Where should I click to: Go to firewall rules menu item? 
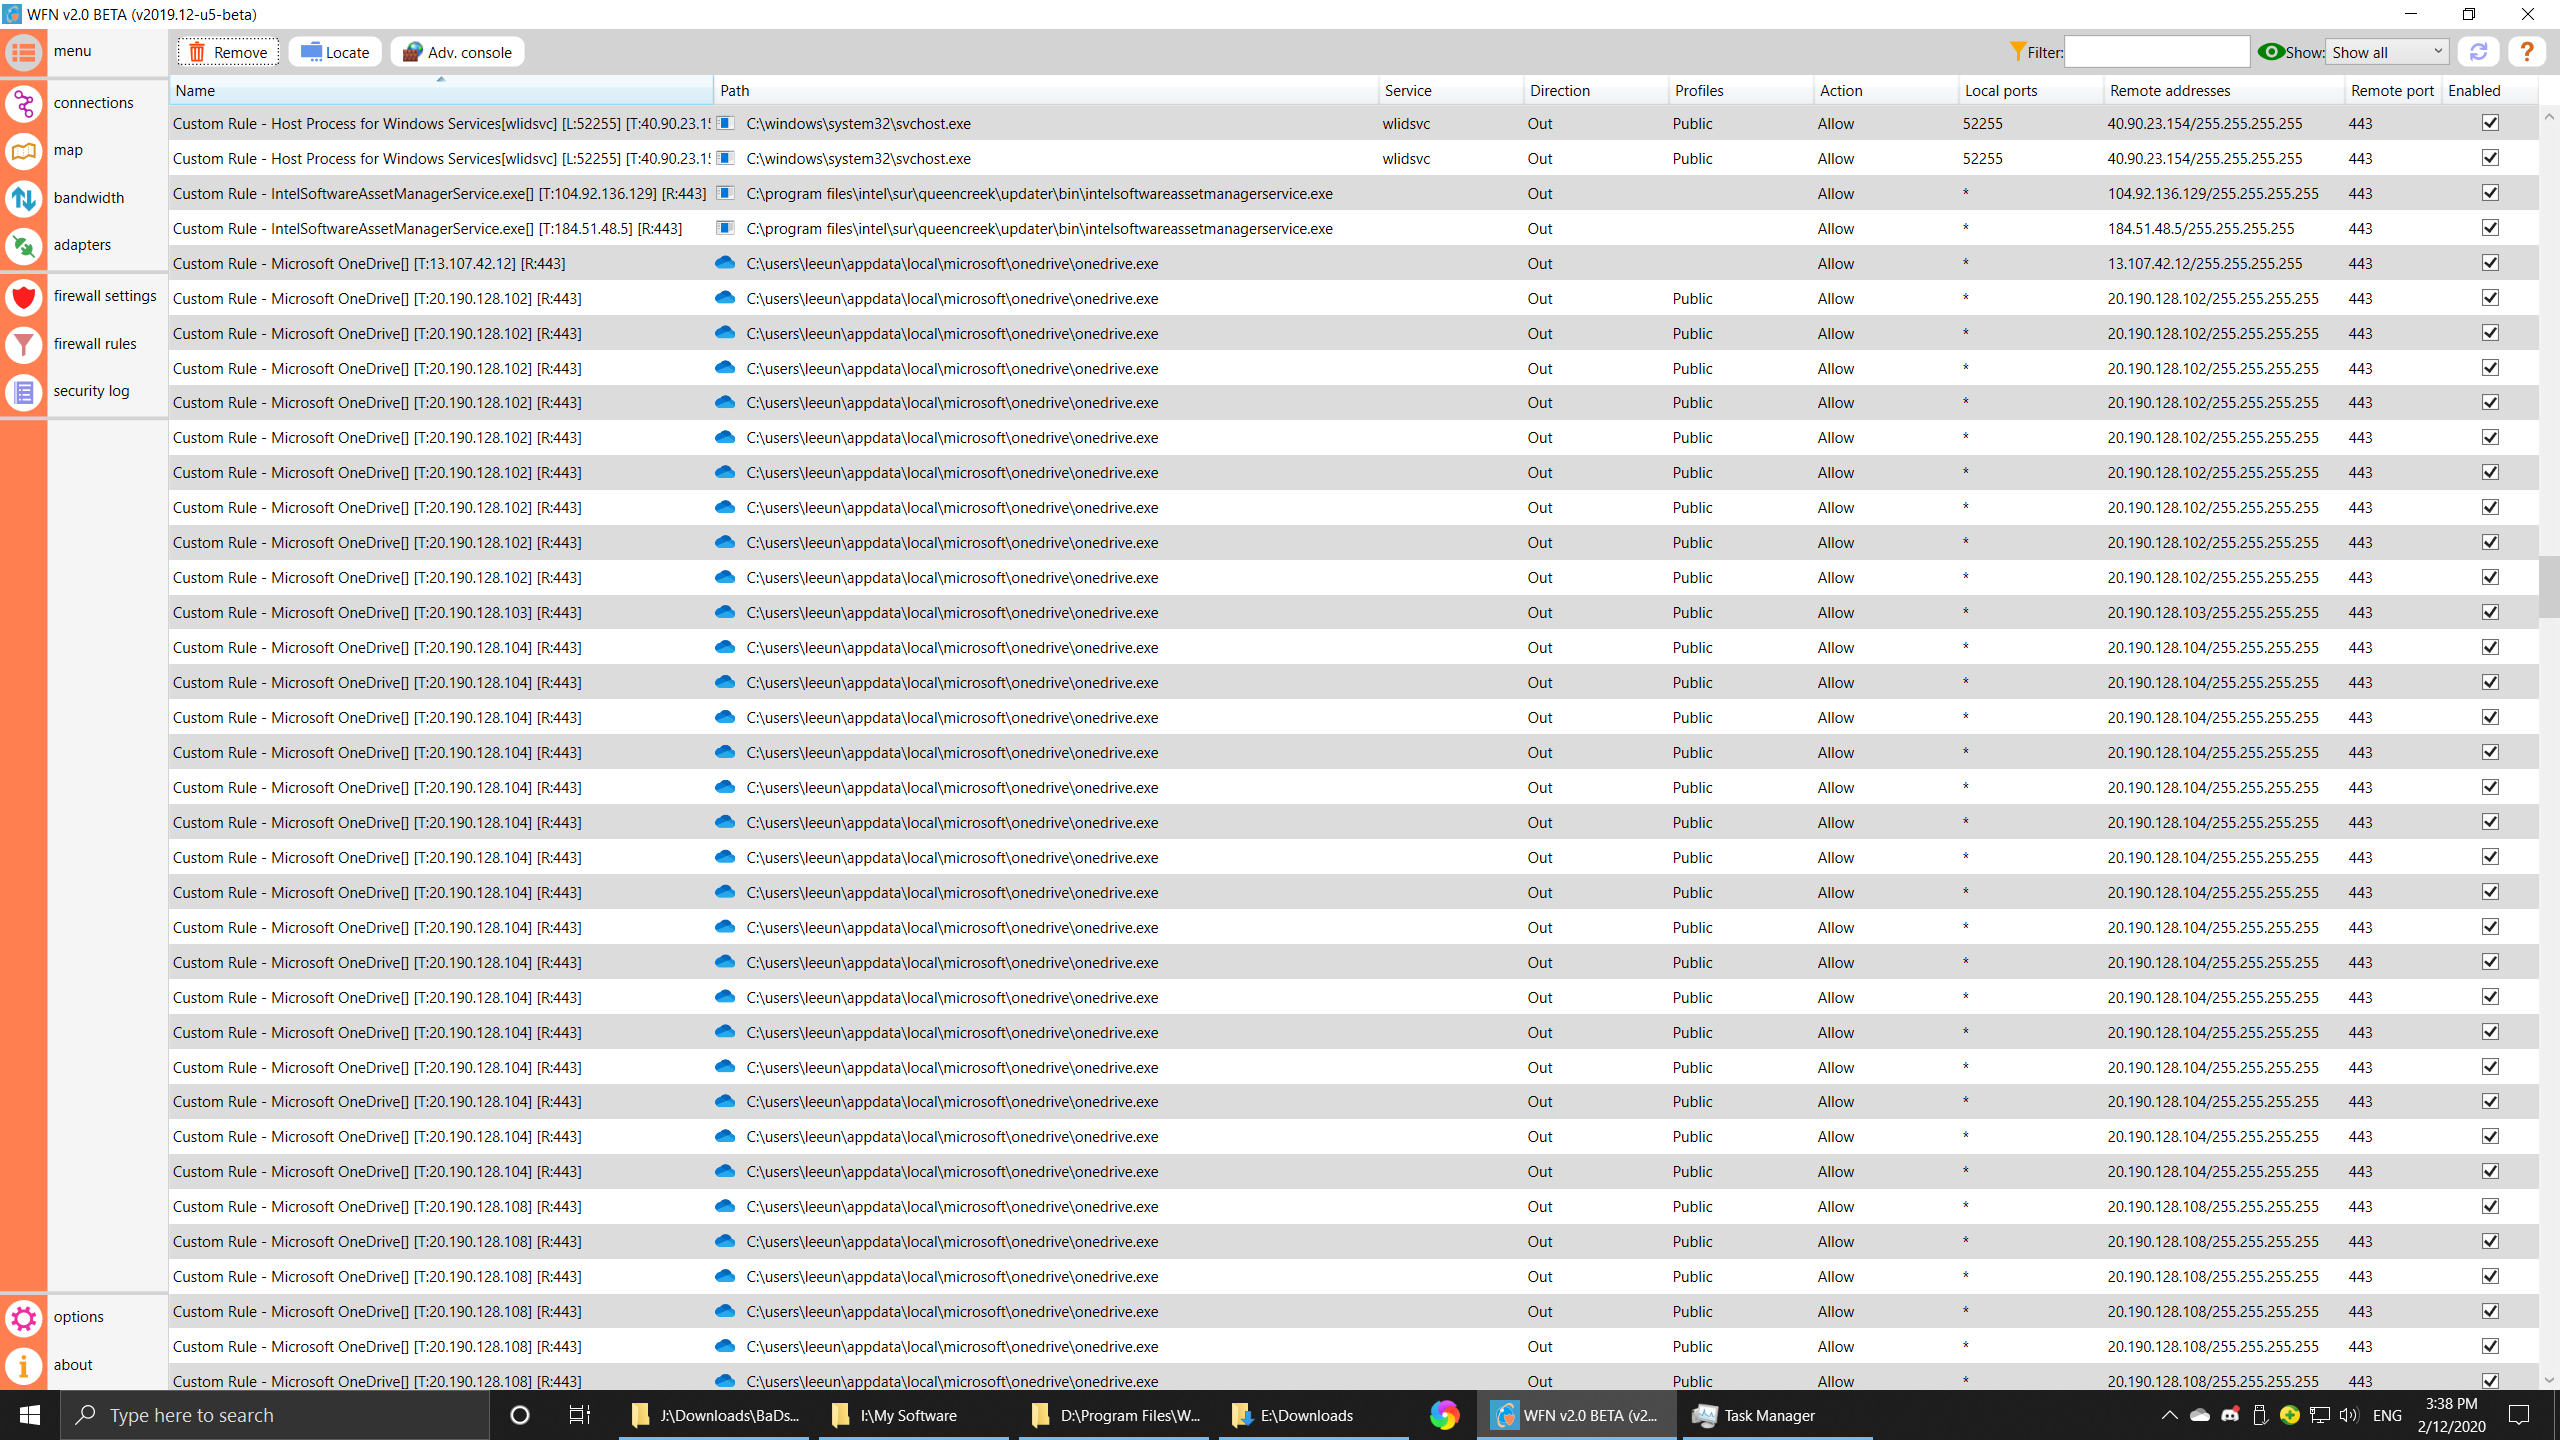pos(95,344)
